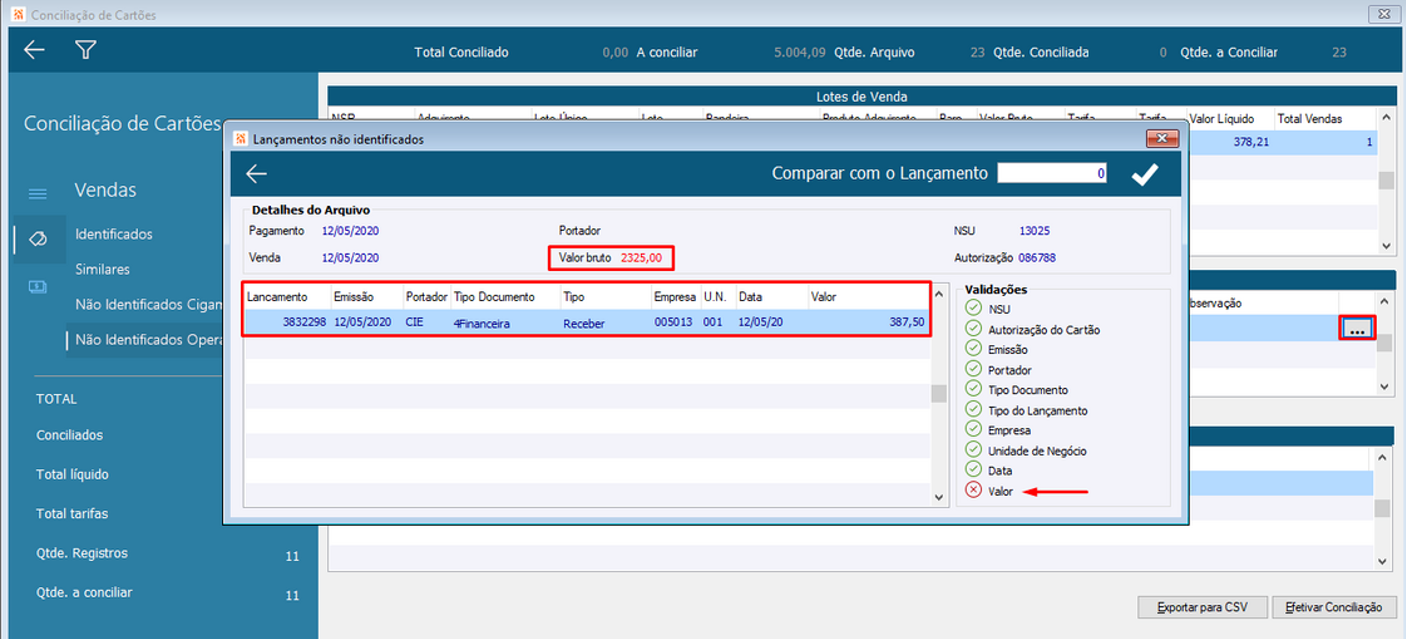This screenshot has height=639, width=1406.
Task: Click the check icon beside Tipo do Lançamento
Action: [973, 410]
